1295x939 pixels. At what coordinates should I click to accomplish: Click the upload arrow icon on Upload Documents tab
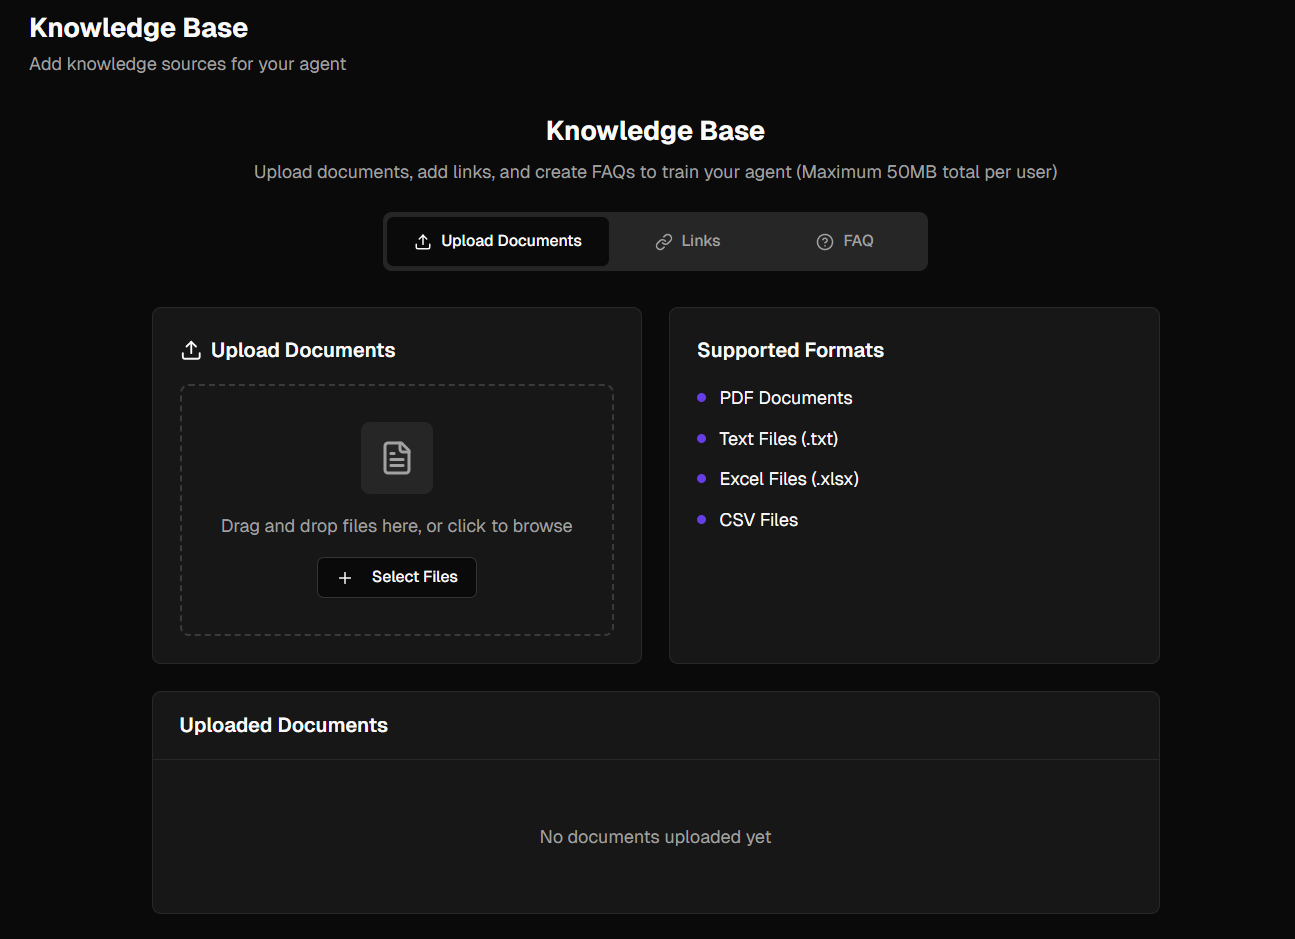421,240
